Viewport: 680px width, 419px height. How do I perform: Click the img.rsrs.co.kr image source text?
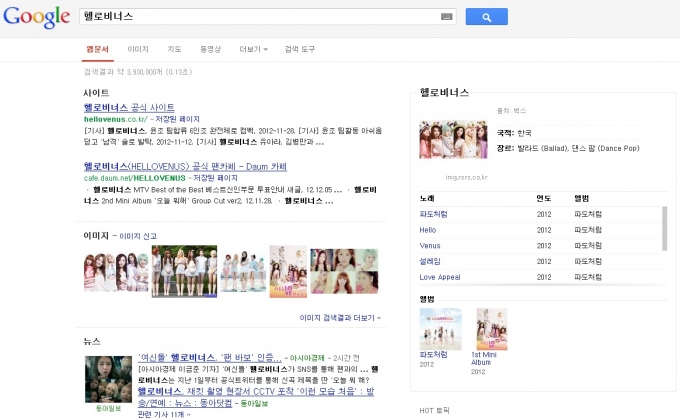tap(466, 177)
